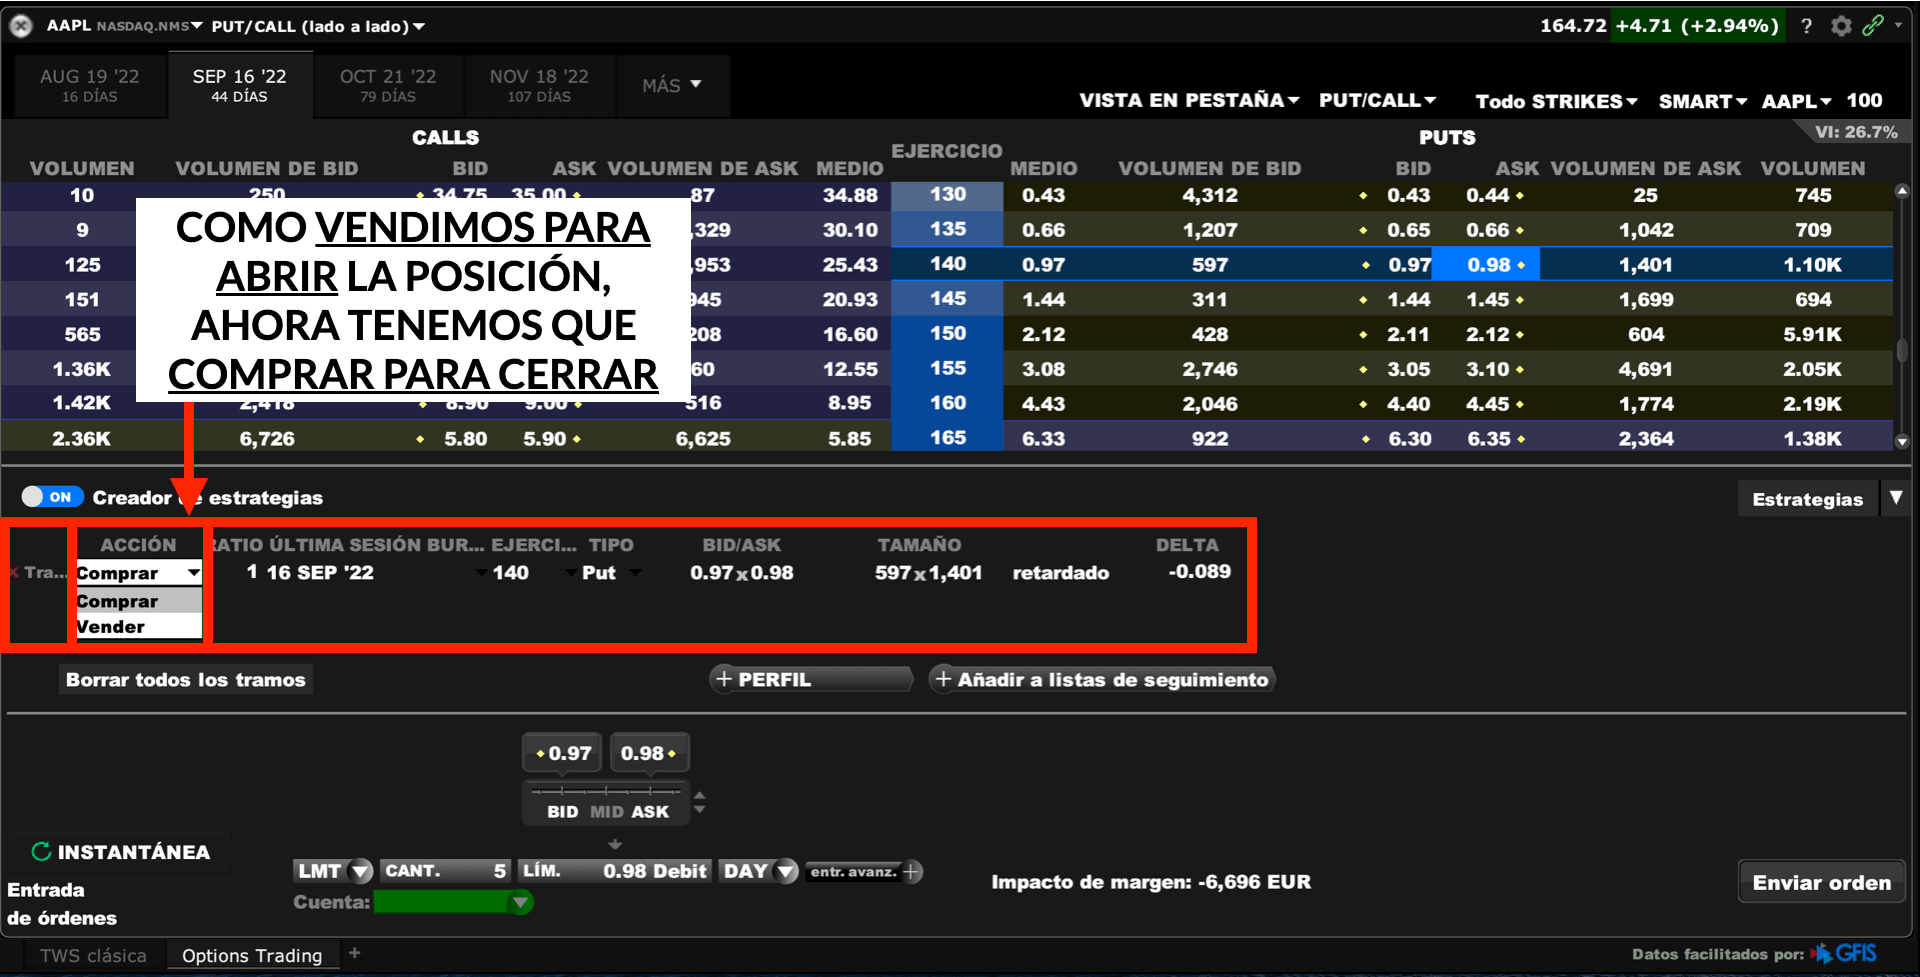Click the BID MID ASK price slider
This screenshot has width=1920, height=977.
tap(606, 802)
